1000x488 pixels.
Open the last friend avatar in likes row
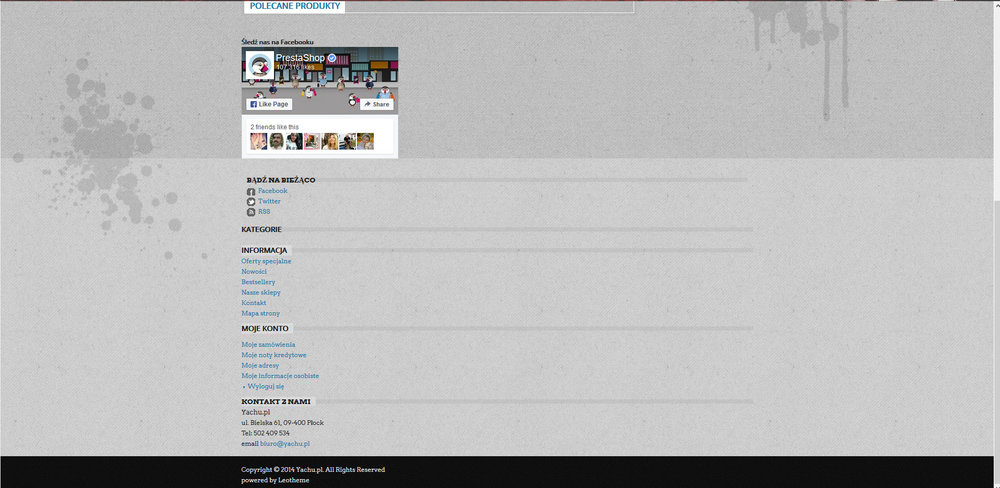point(365,141)
